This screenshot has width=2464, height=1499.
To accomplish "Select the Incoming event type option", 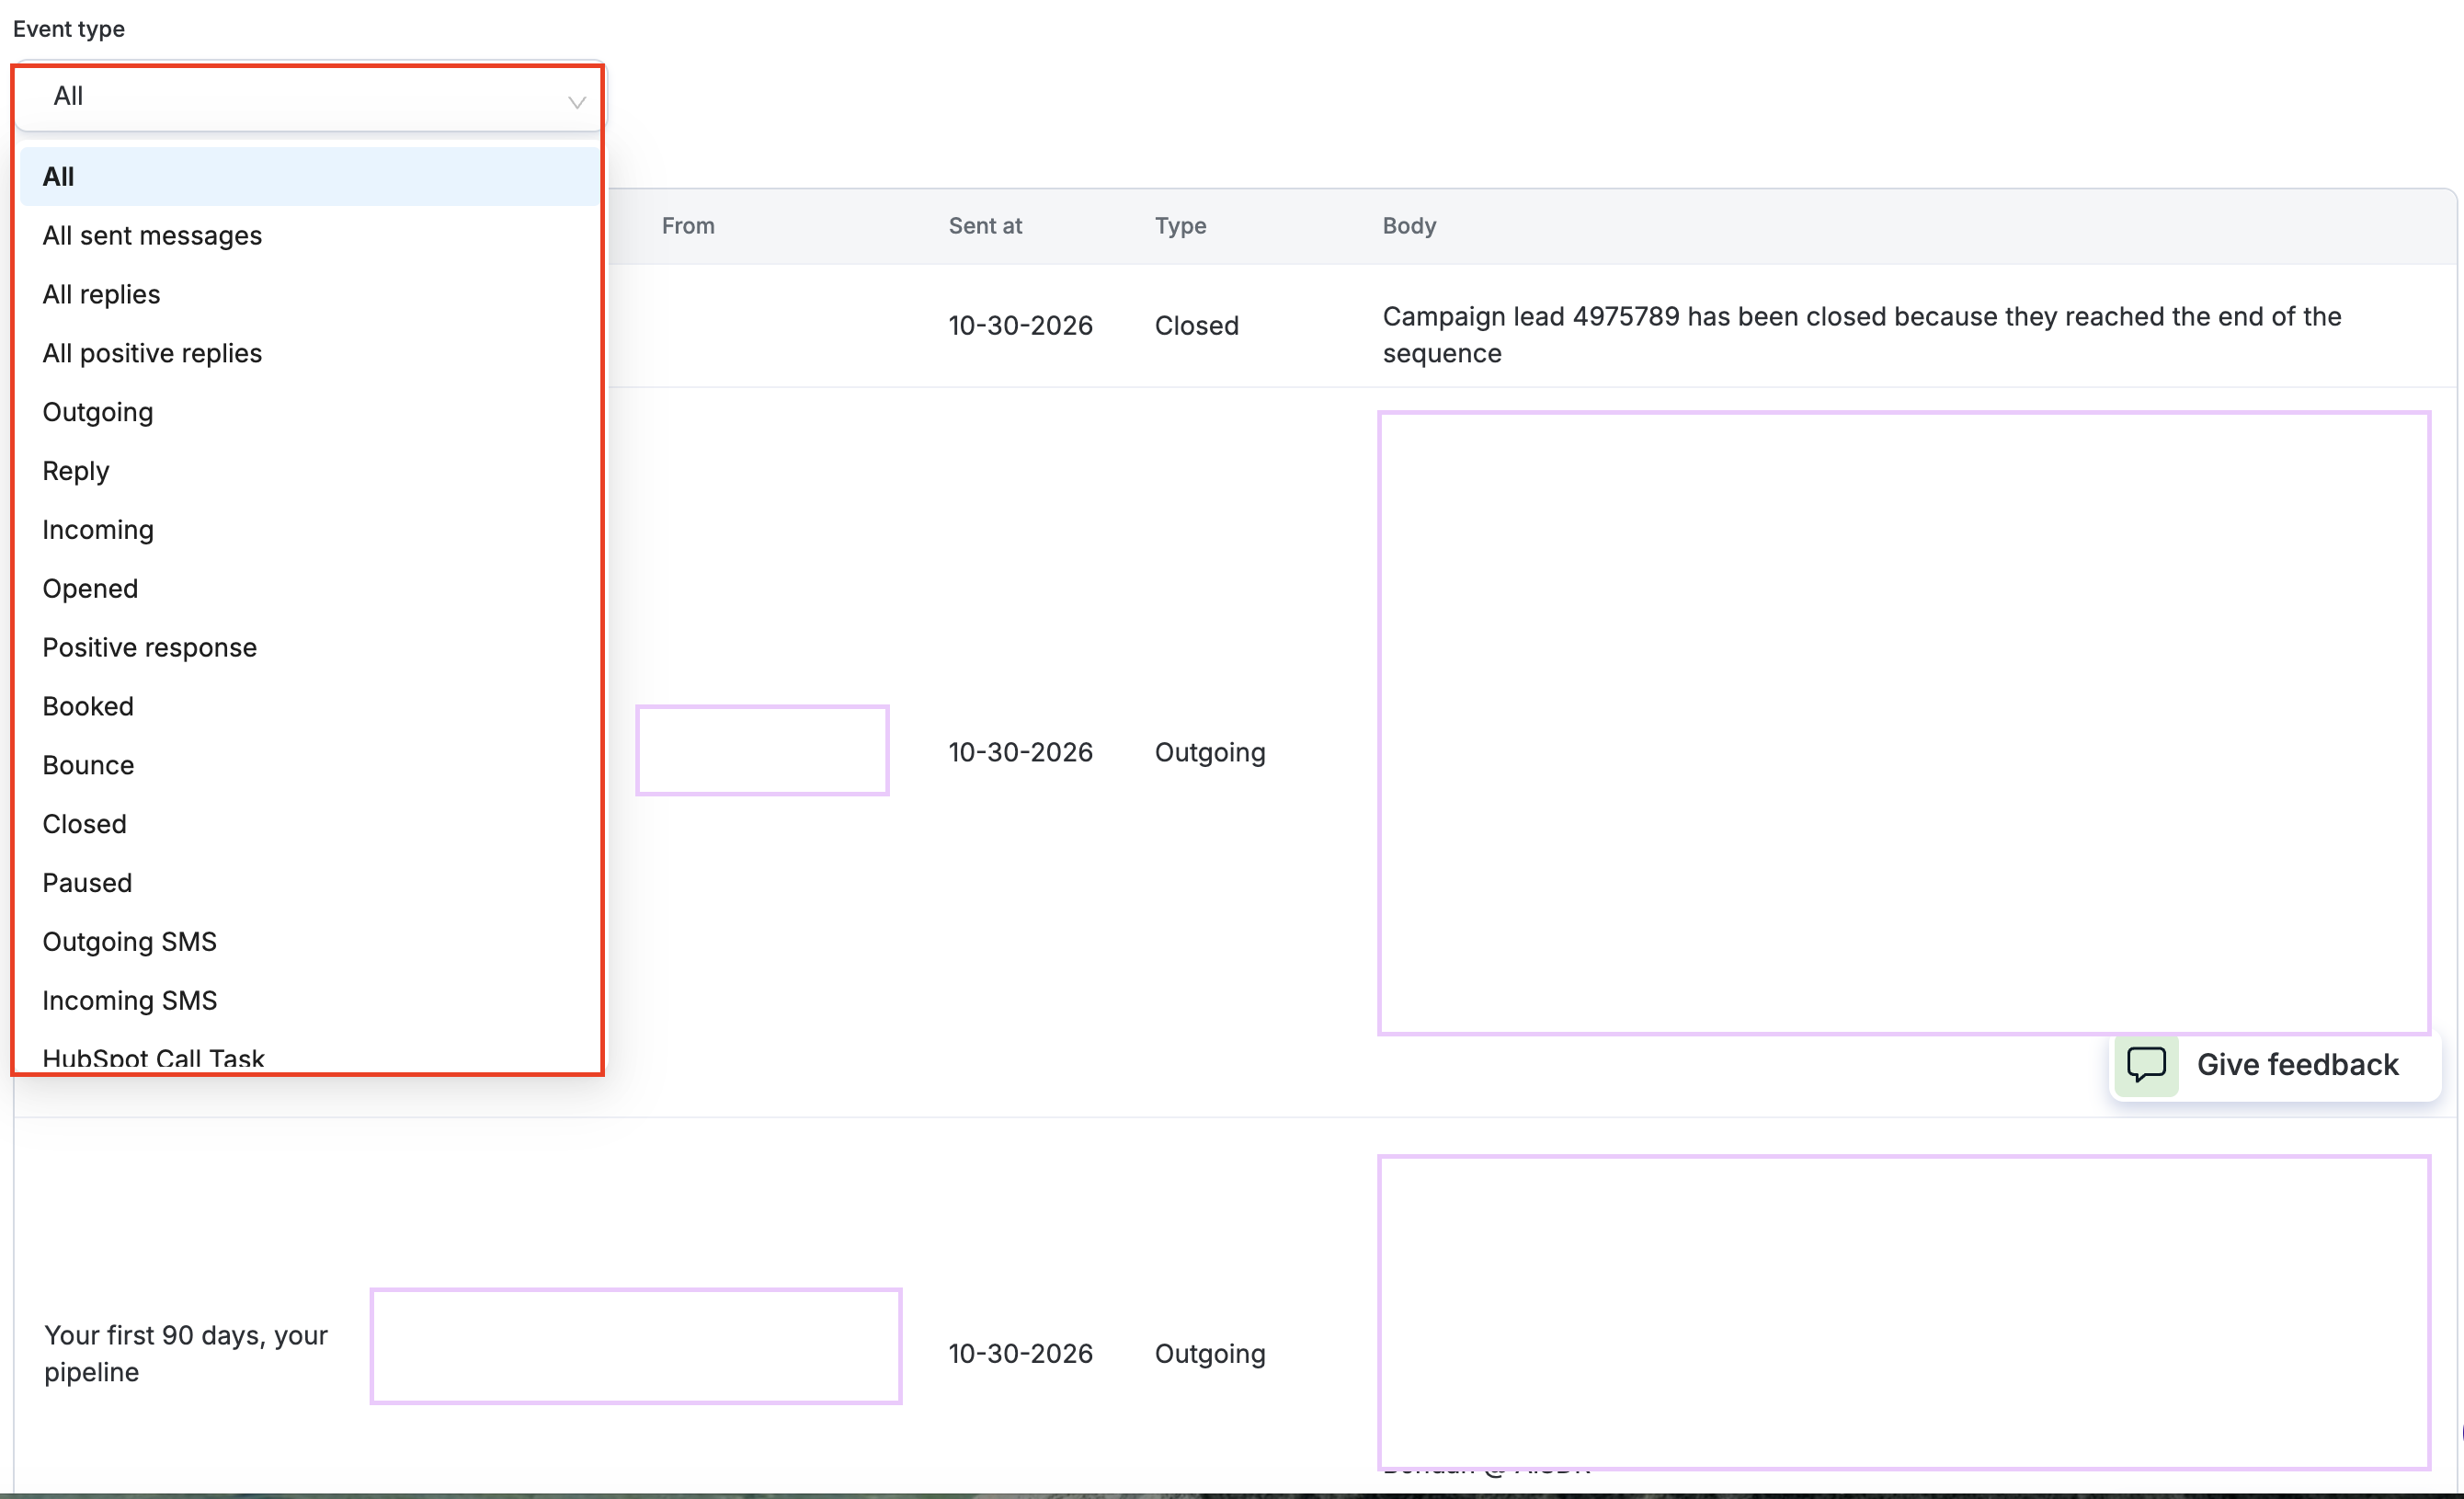I will [309, 530].
